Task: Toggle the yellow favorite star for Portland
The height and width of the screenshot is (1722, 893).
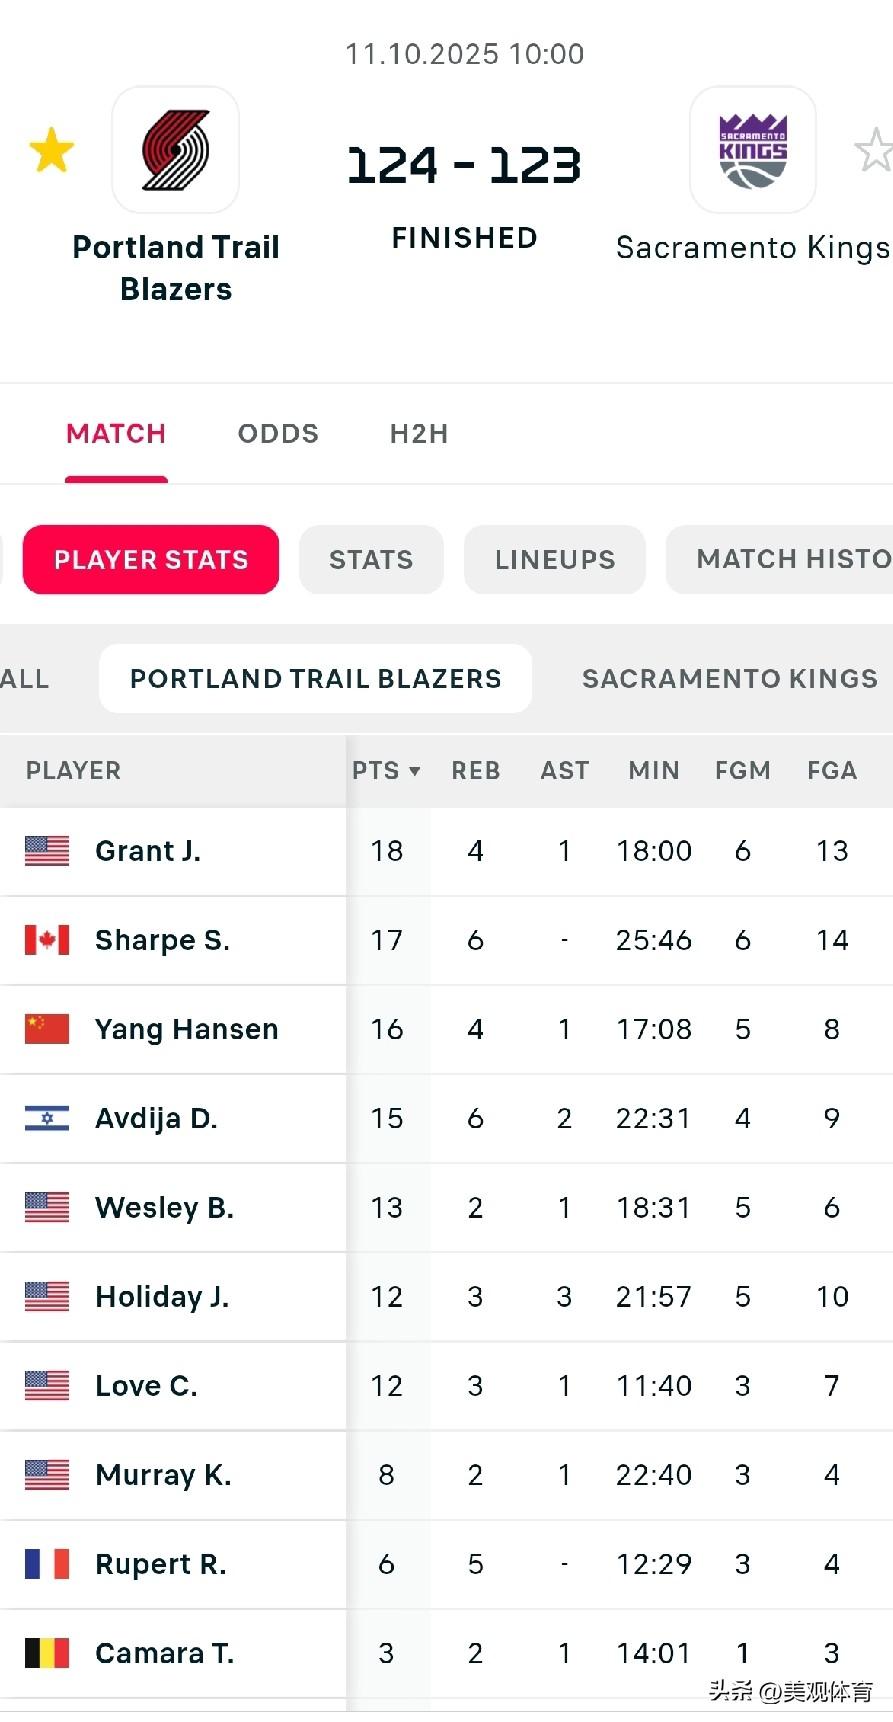Action: click(52, 151)
